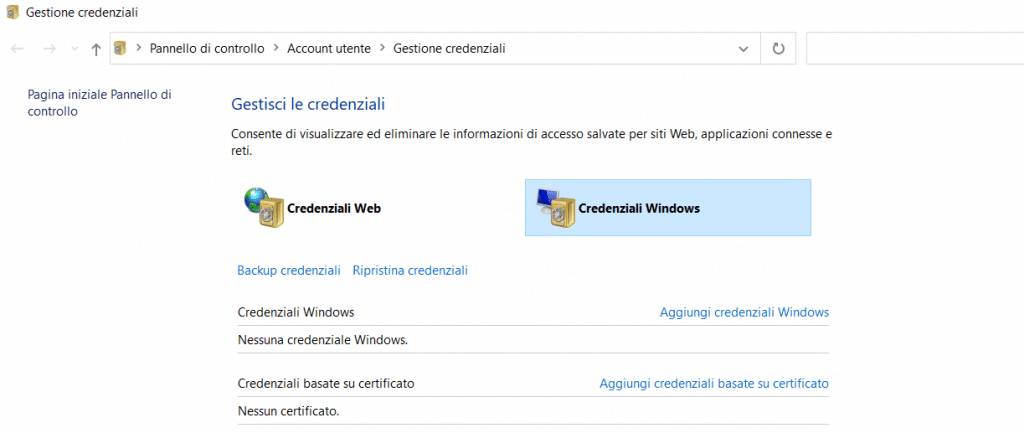The width and height of the screenshot is (1024, 433).
Task: Open the recent locations dropdown arrow
Action: 73,49
